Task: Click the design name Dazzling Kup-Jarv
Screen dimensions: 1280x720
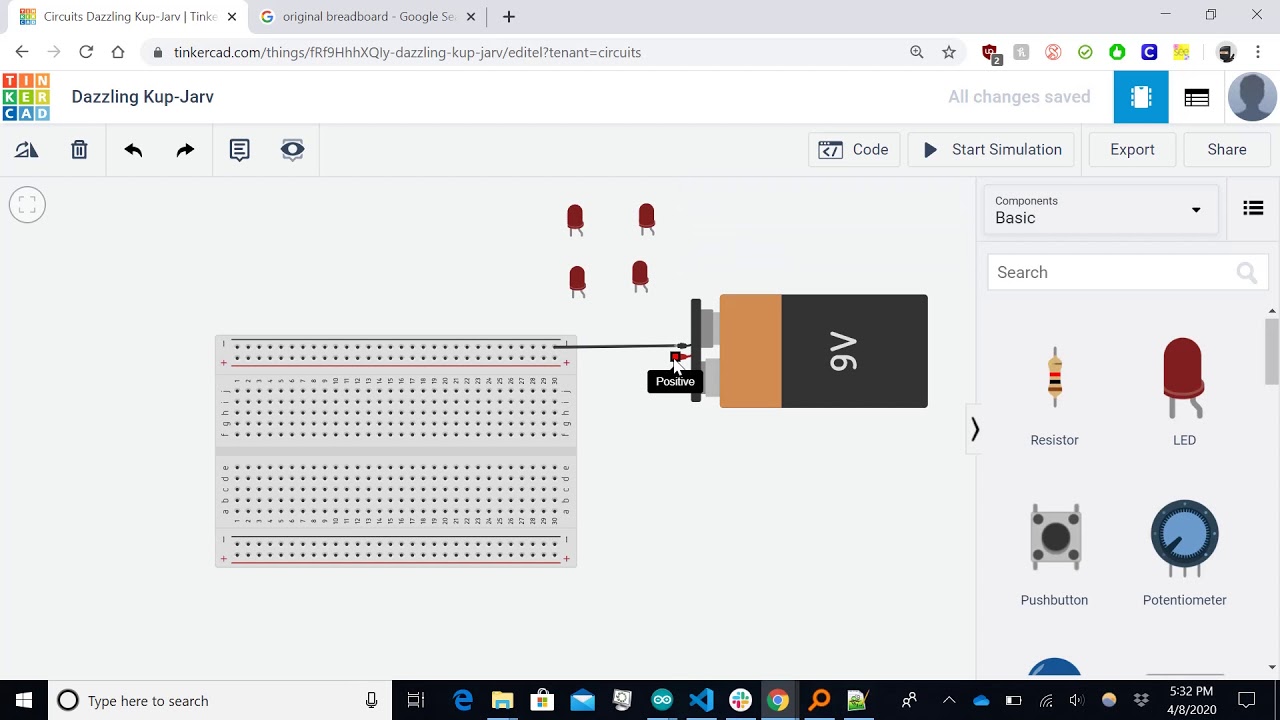Action: click(143, 97)
